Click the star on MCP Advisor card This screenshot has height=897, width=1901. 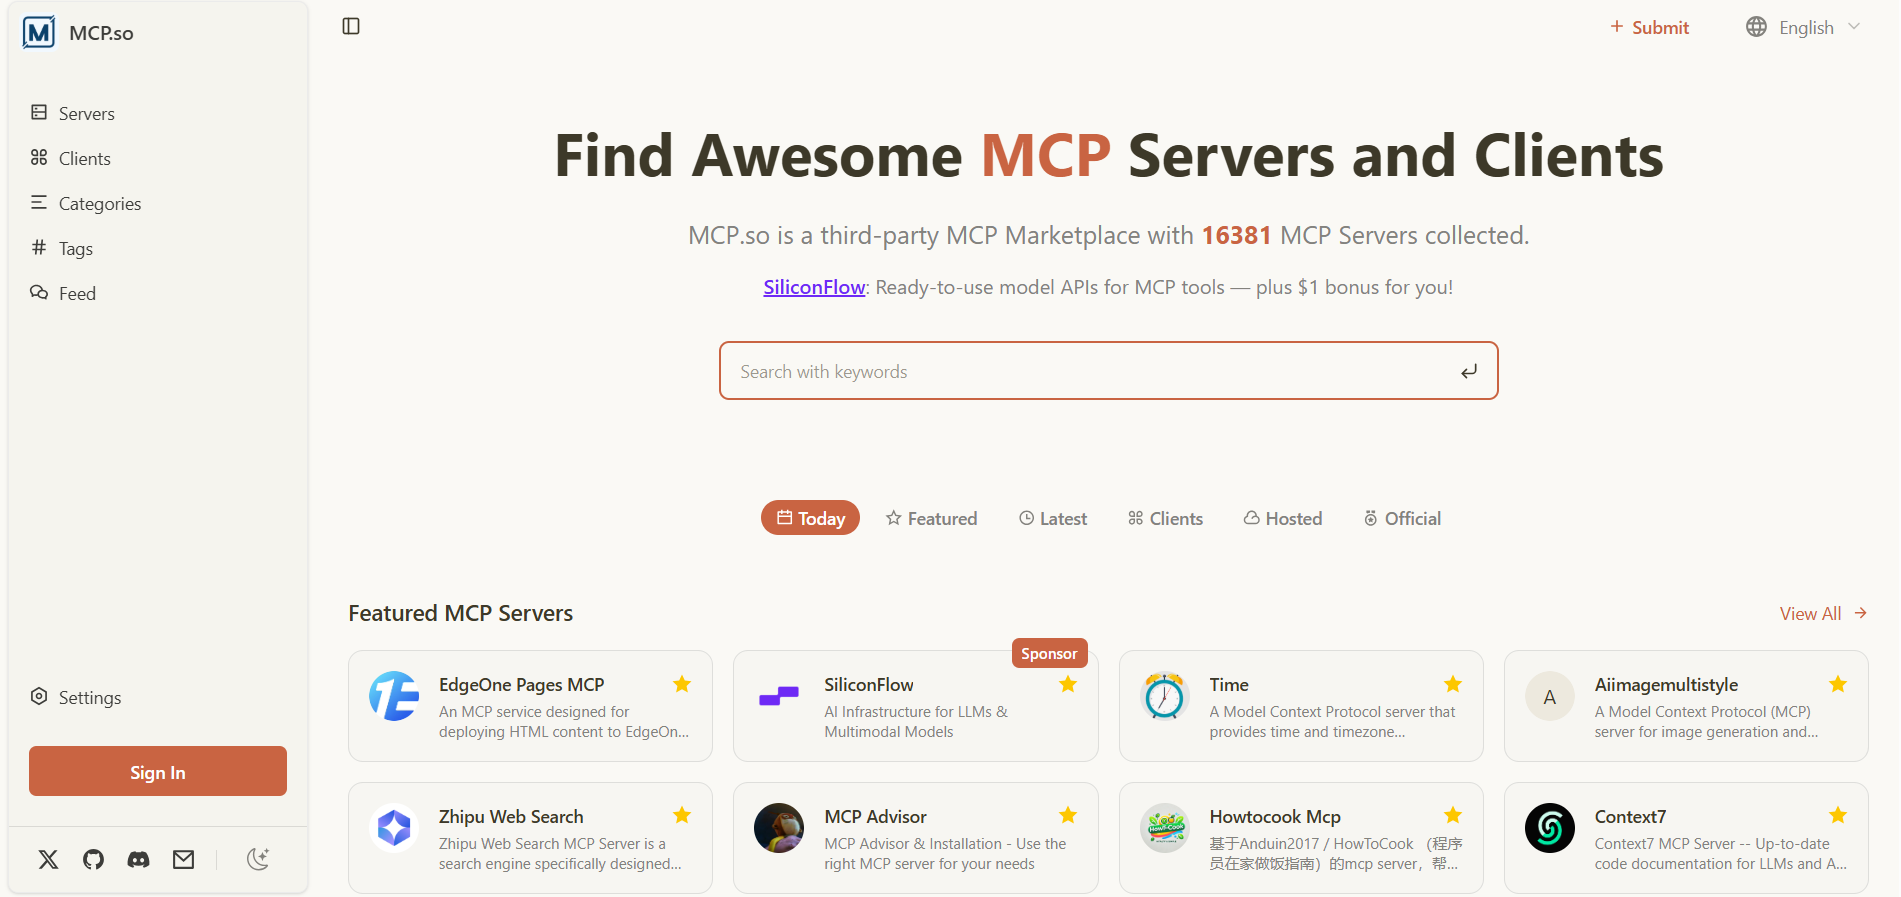tap(1068, 815)
